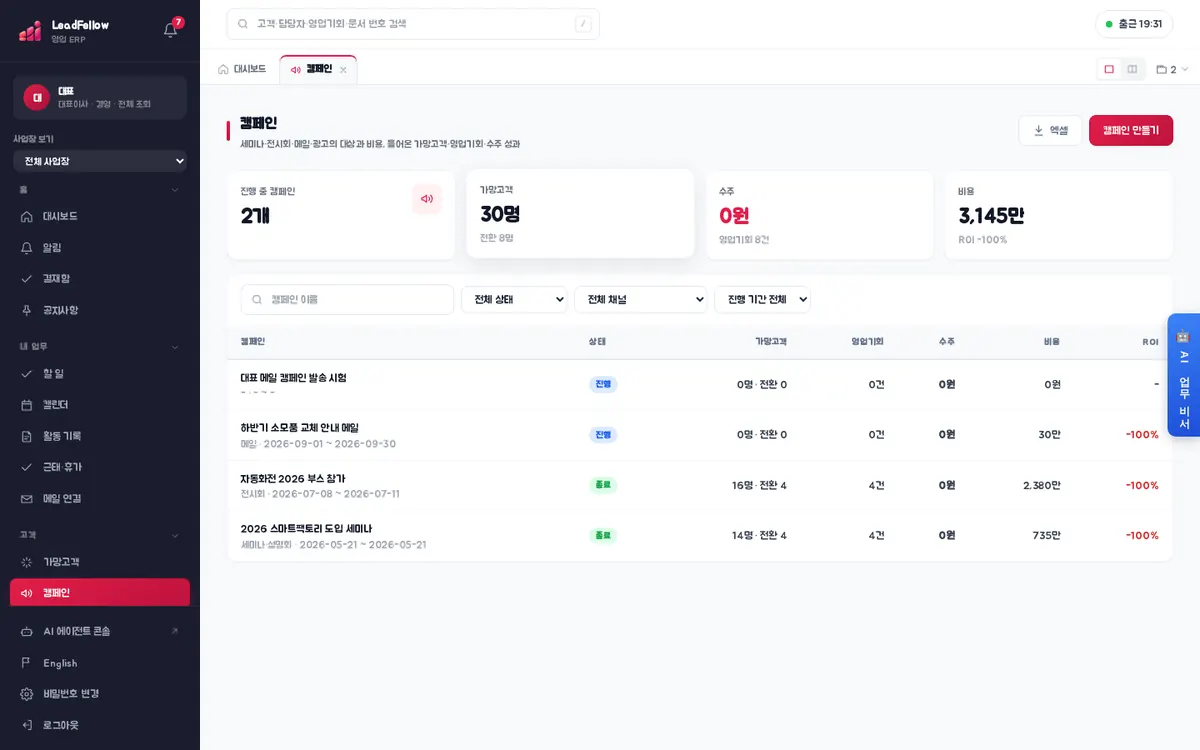Viewport: 1200px width, 750px height.
Task: Click the top global search box
Action: click(413, 24)
